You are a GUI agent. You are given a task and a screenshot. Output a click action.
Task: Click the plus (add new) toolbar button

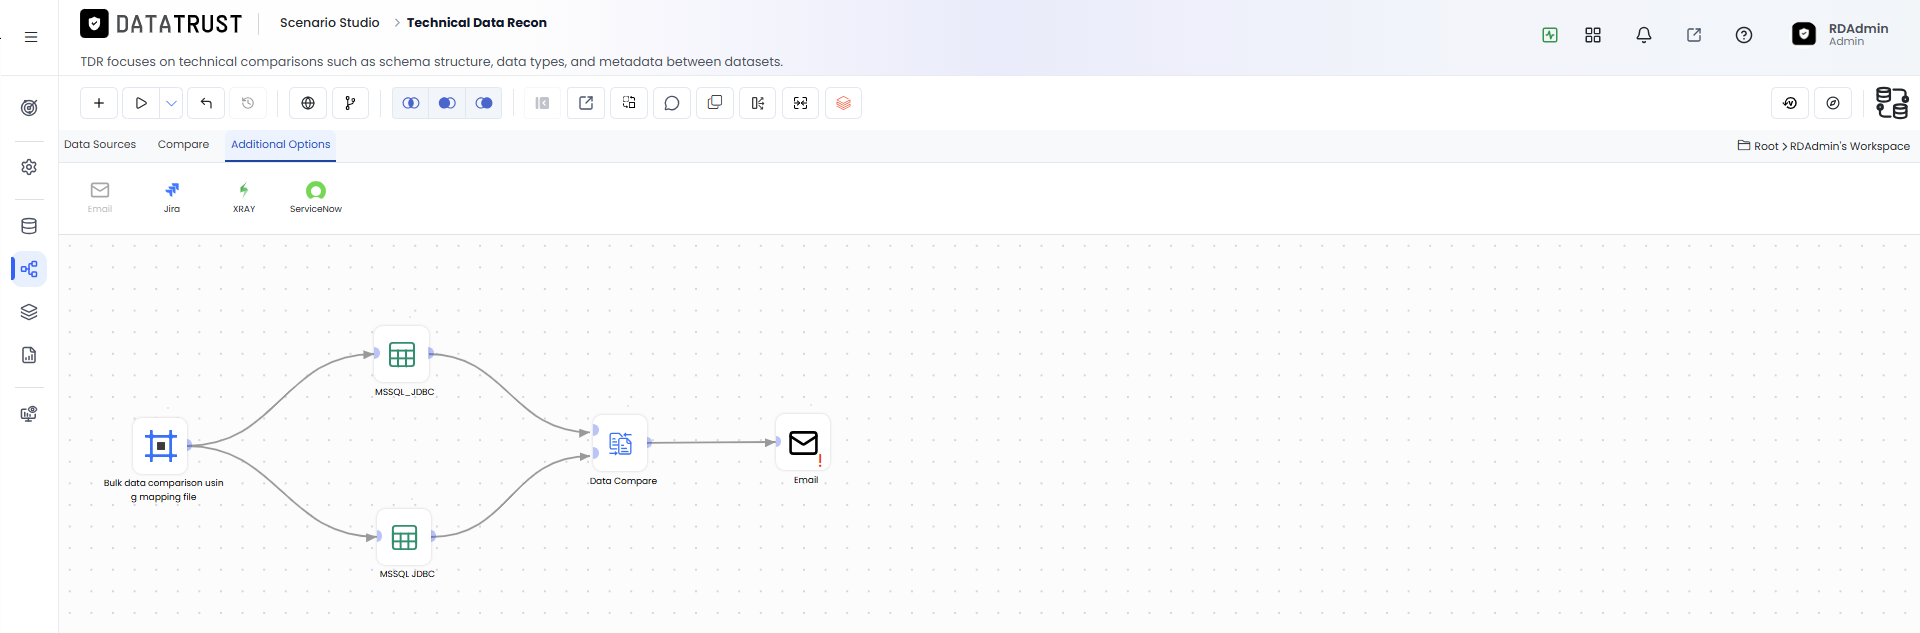(x=99, y=103)
